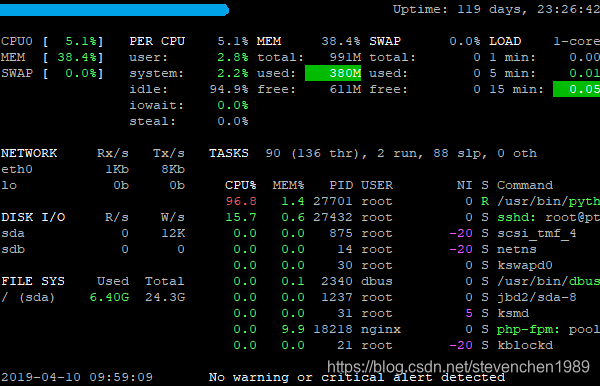This screenshot has width=600, height=386.
Task: Click the MEM% column header
Action: [289, 186]
